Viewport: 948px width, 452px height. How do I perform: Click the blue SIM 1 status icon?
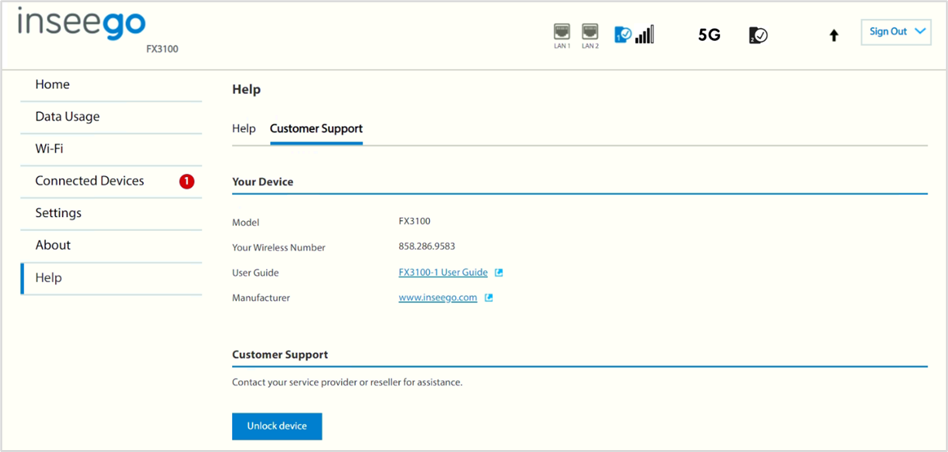pos(623,34)
